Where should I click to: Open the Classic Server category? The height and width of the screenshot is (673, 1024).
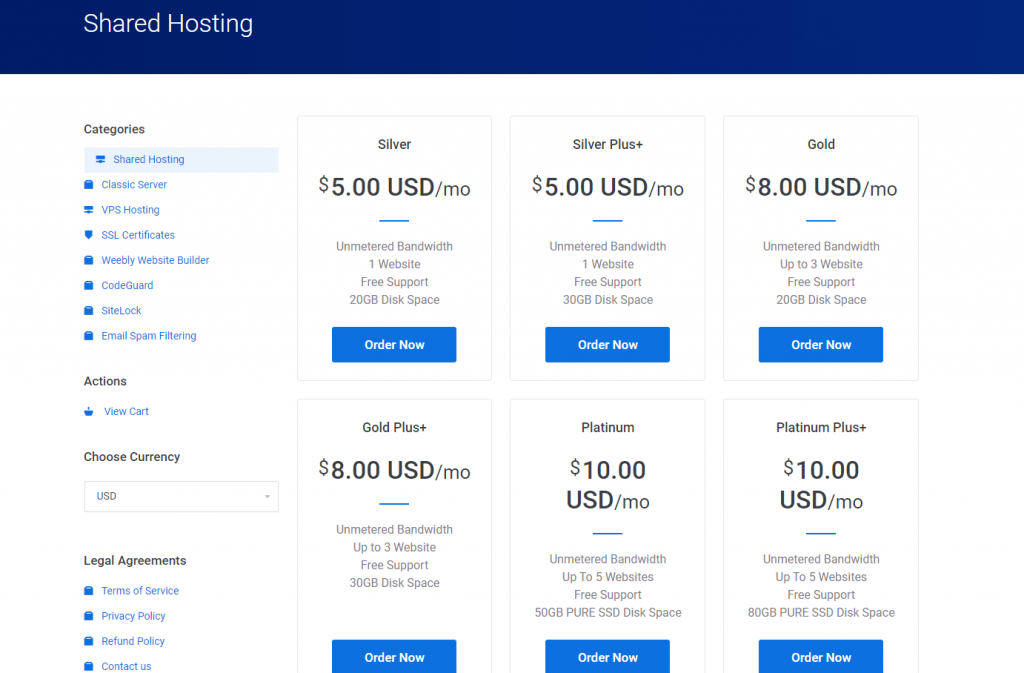point(134,185)
